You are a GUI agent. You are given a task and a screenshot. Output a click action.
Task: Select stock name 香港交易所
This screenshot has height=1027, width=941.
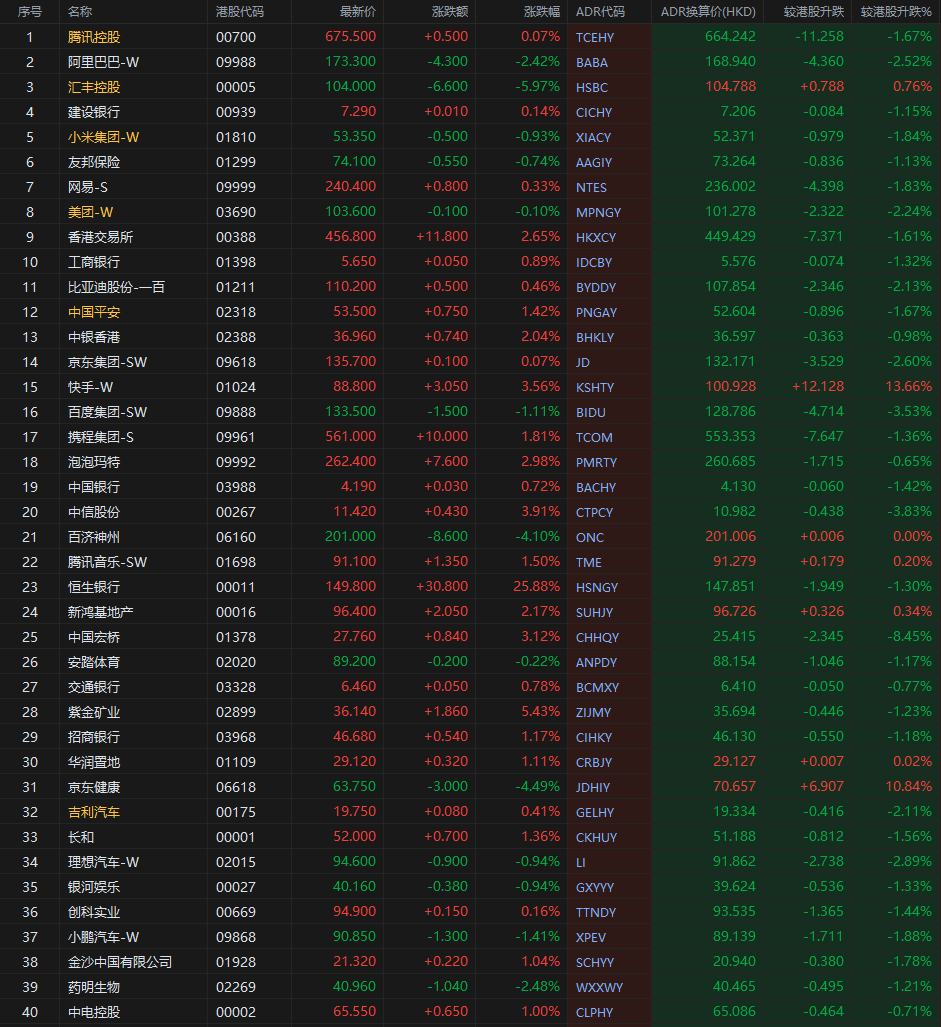100,237
